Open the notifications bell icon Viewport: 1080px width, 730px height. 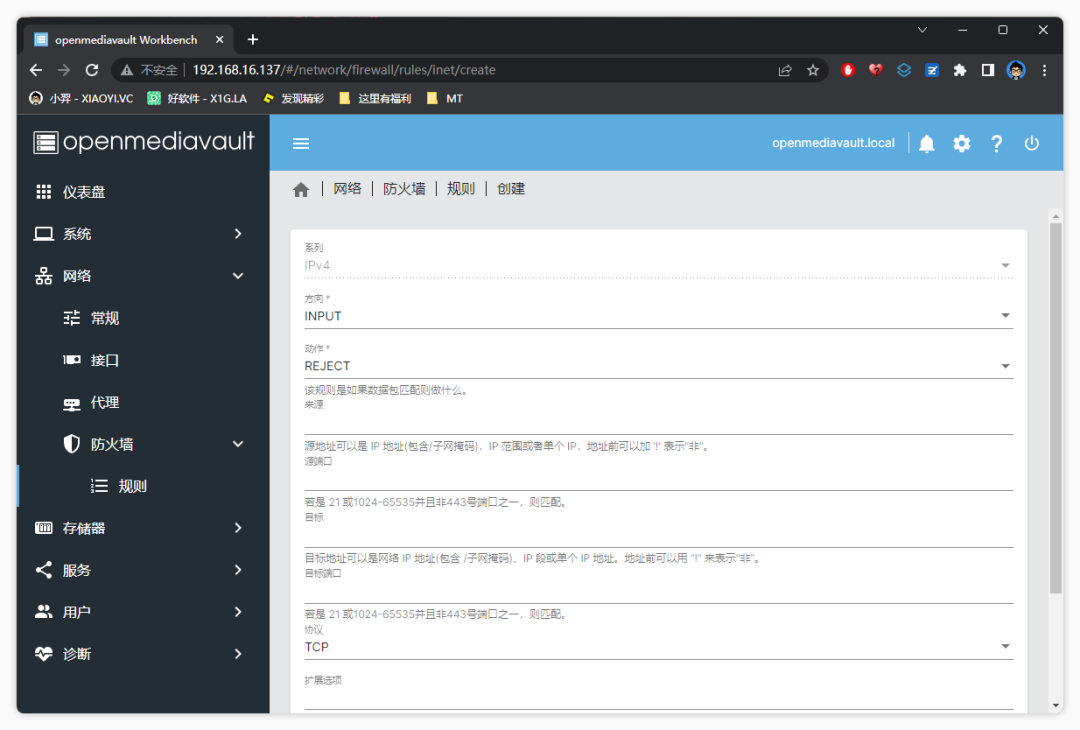927,143
